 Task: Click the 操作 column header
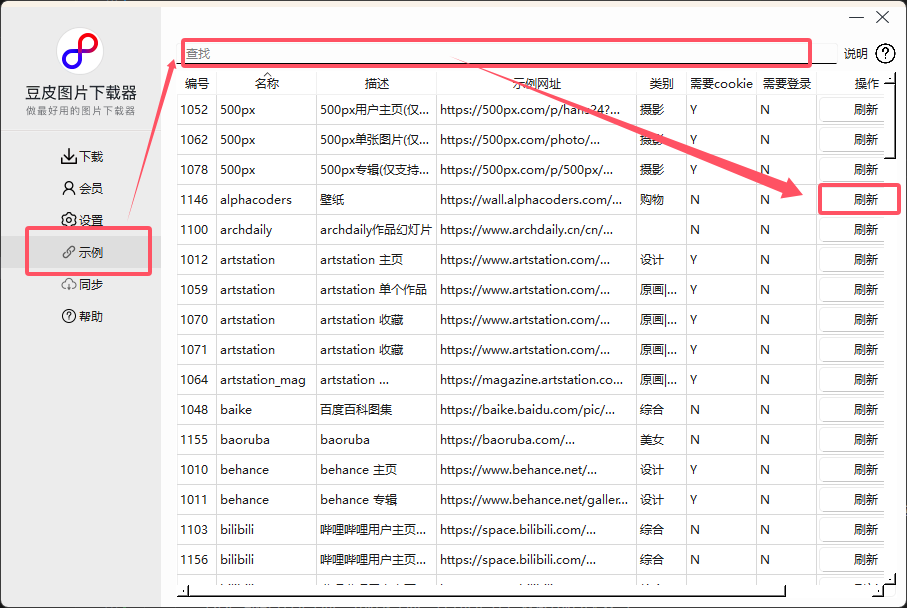coord(866,84)
